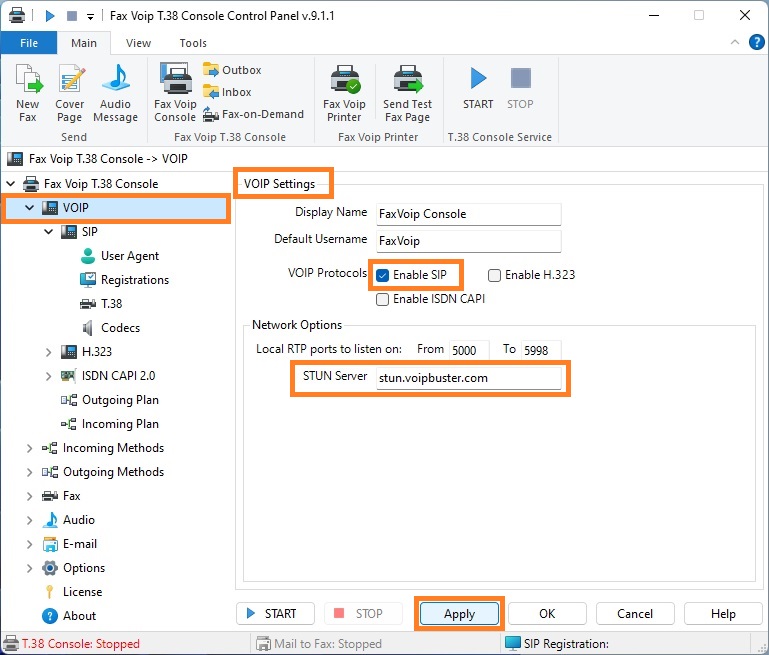Switch to the View ribbon tab

click(x=138, y=43)
